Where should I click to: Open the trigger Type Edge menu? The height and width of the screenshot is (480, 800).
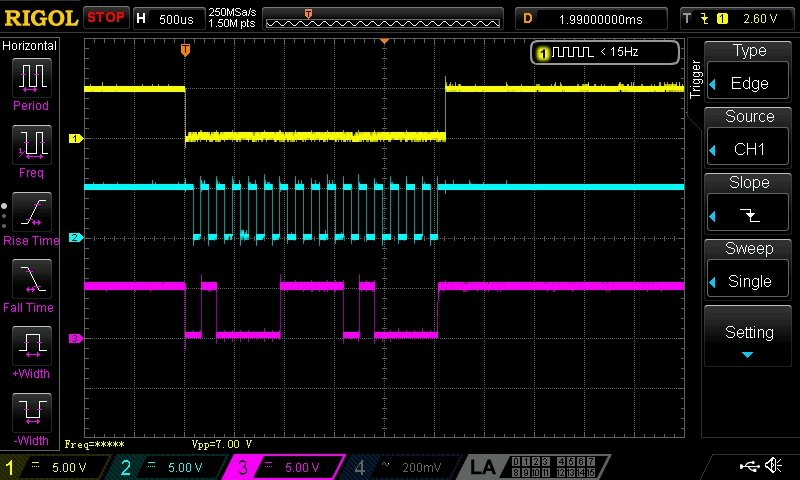[x=748, y=71]
